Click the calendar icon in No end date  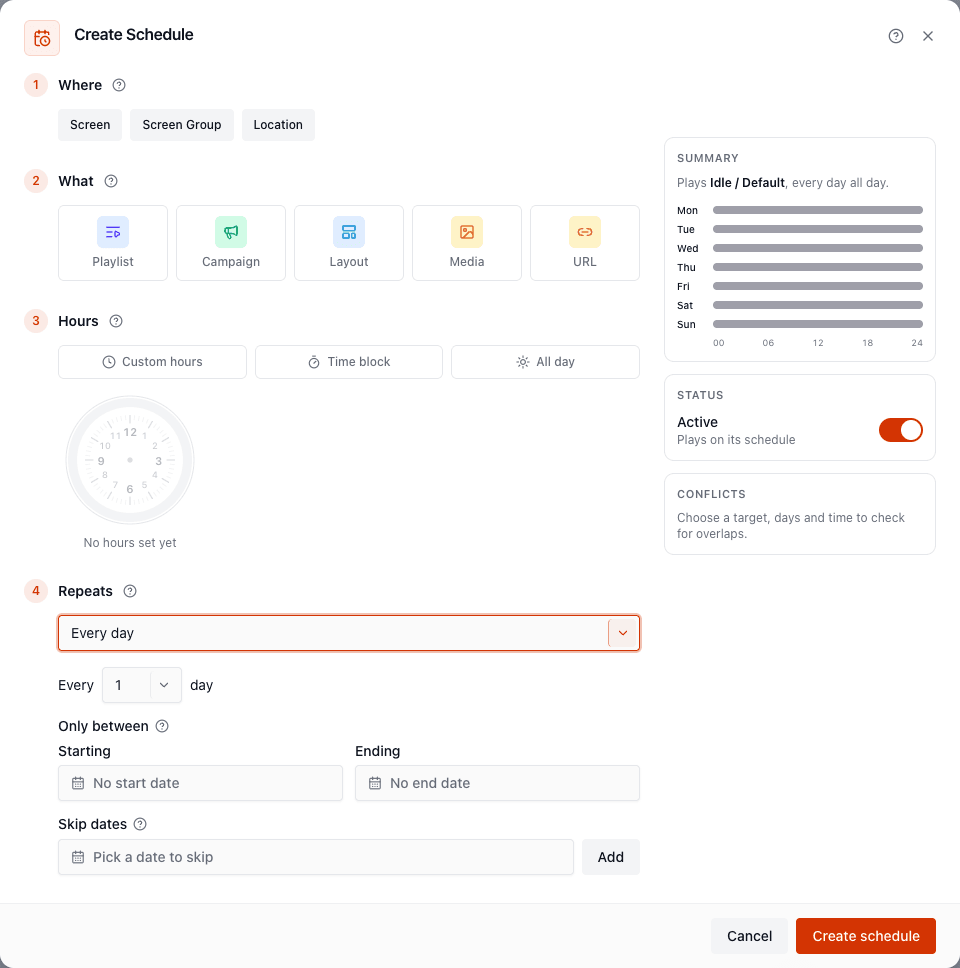pyautogui.click(x=375, y=783)
